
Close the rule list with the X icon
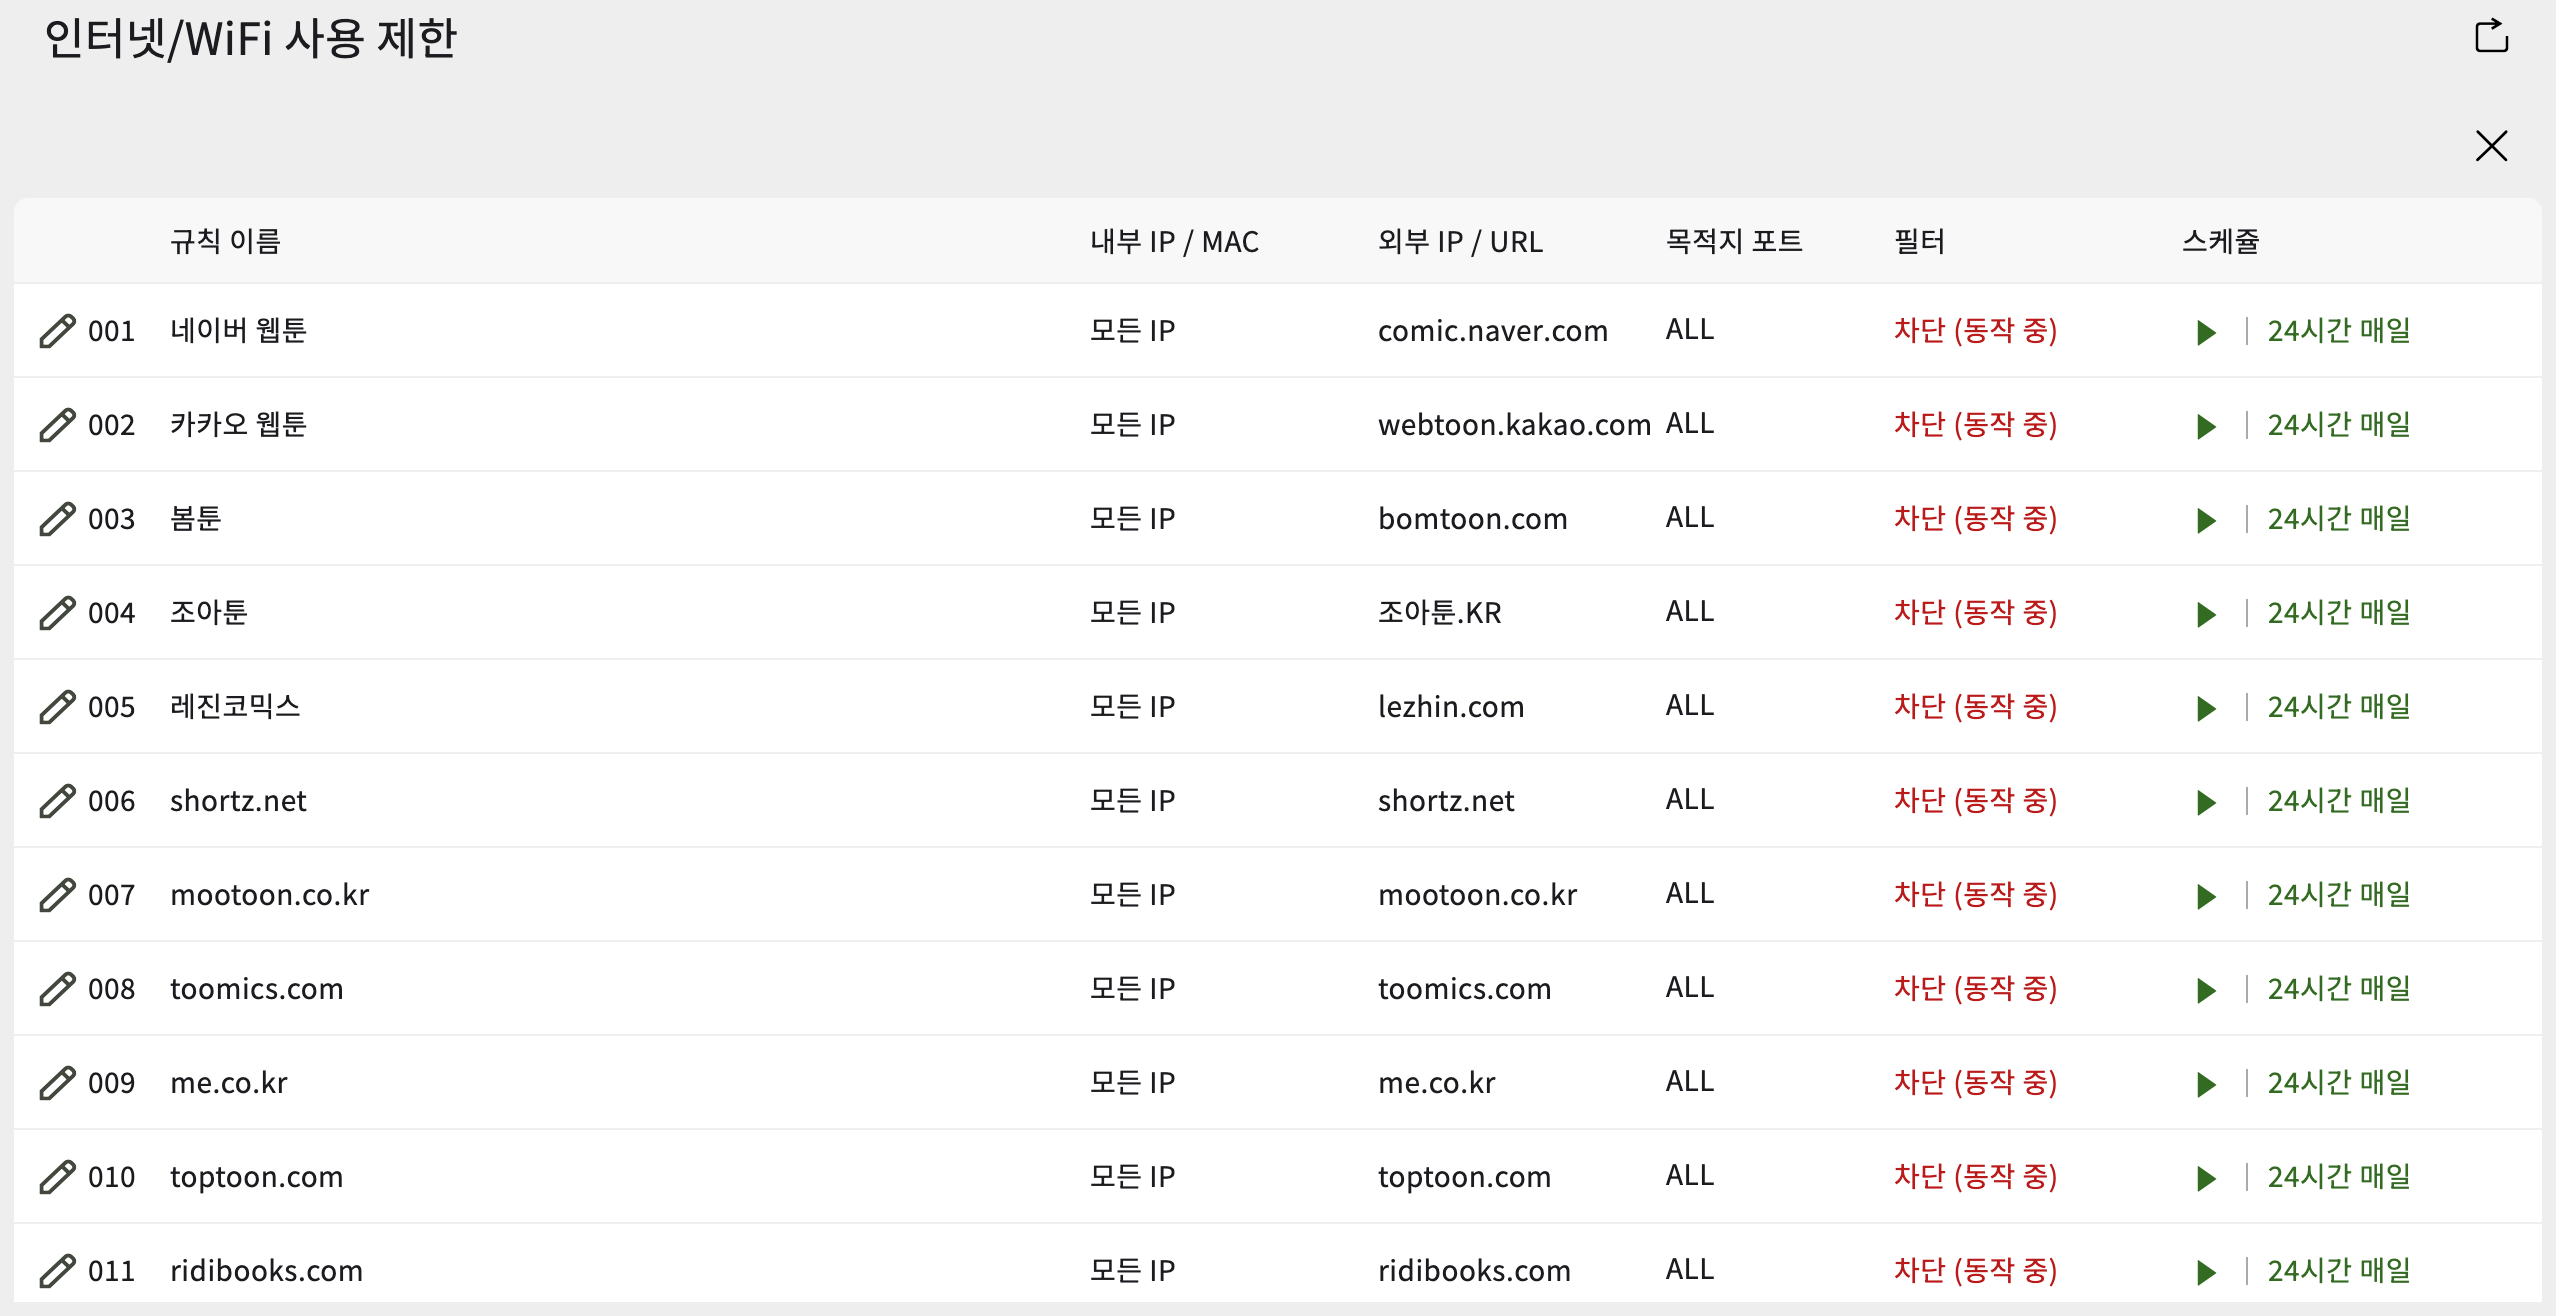tap(2491, 146)
